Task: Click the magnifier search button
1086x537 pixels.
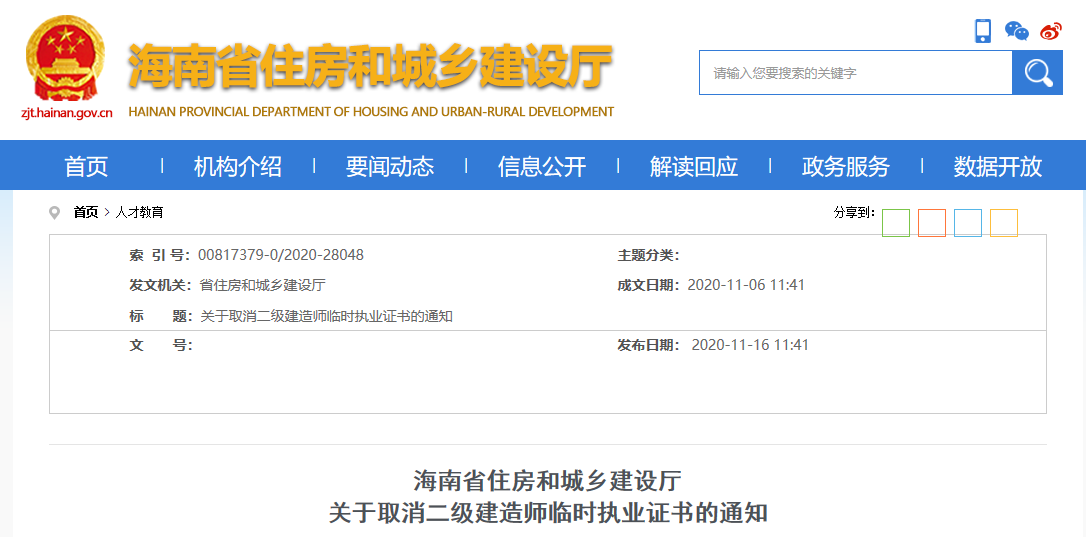Action: click(1037, 73)
